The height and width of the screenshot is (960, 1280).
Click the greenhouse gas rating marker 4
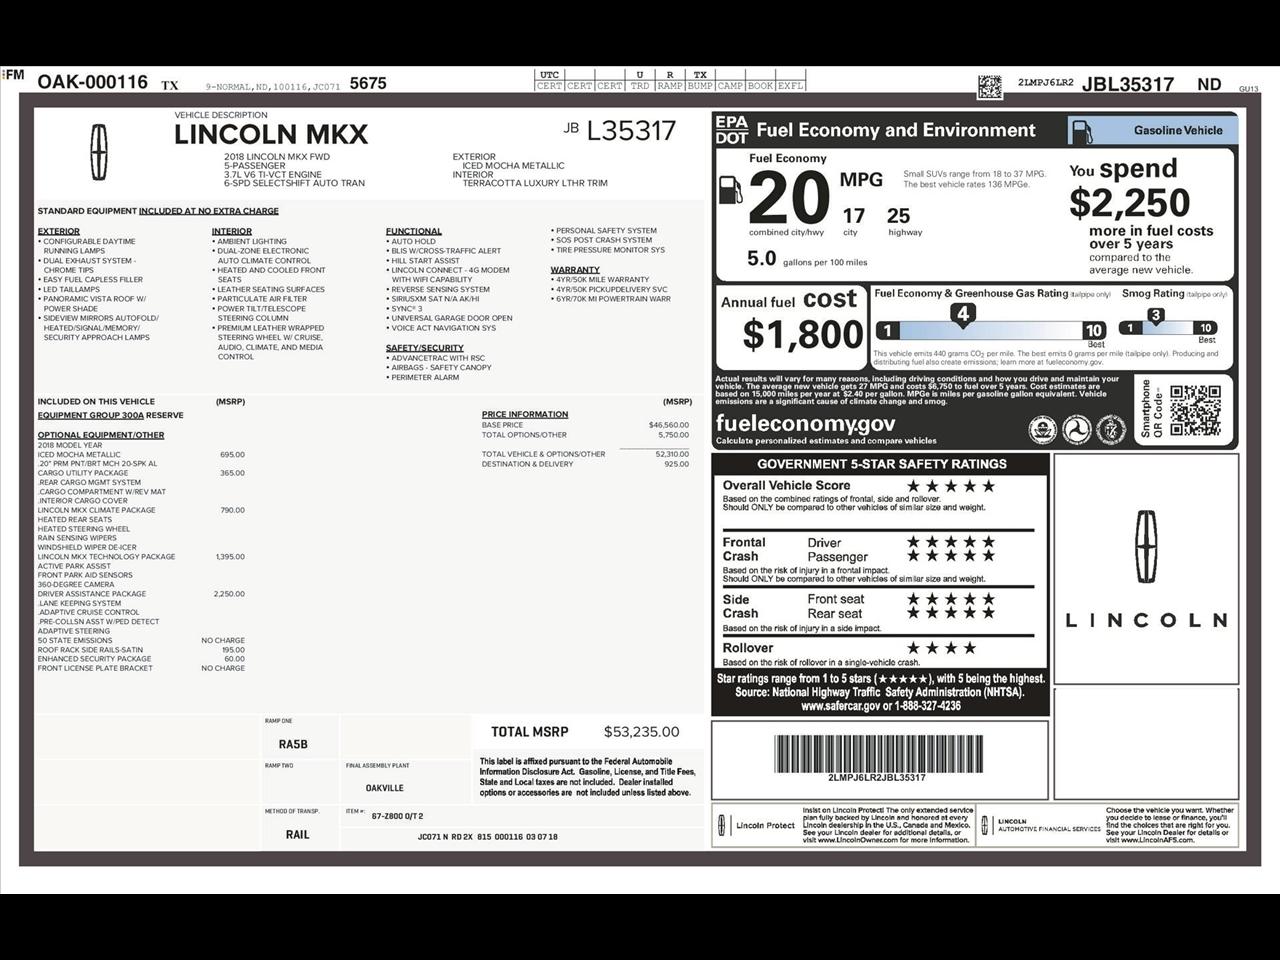coord(962,315)
